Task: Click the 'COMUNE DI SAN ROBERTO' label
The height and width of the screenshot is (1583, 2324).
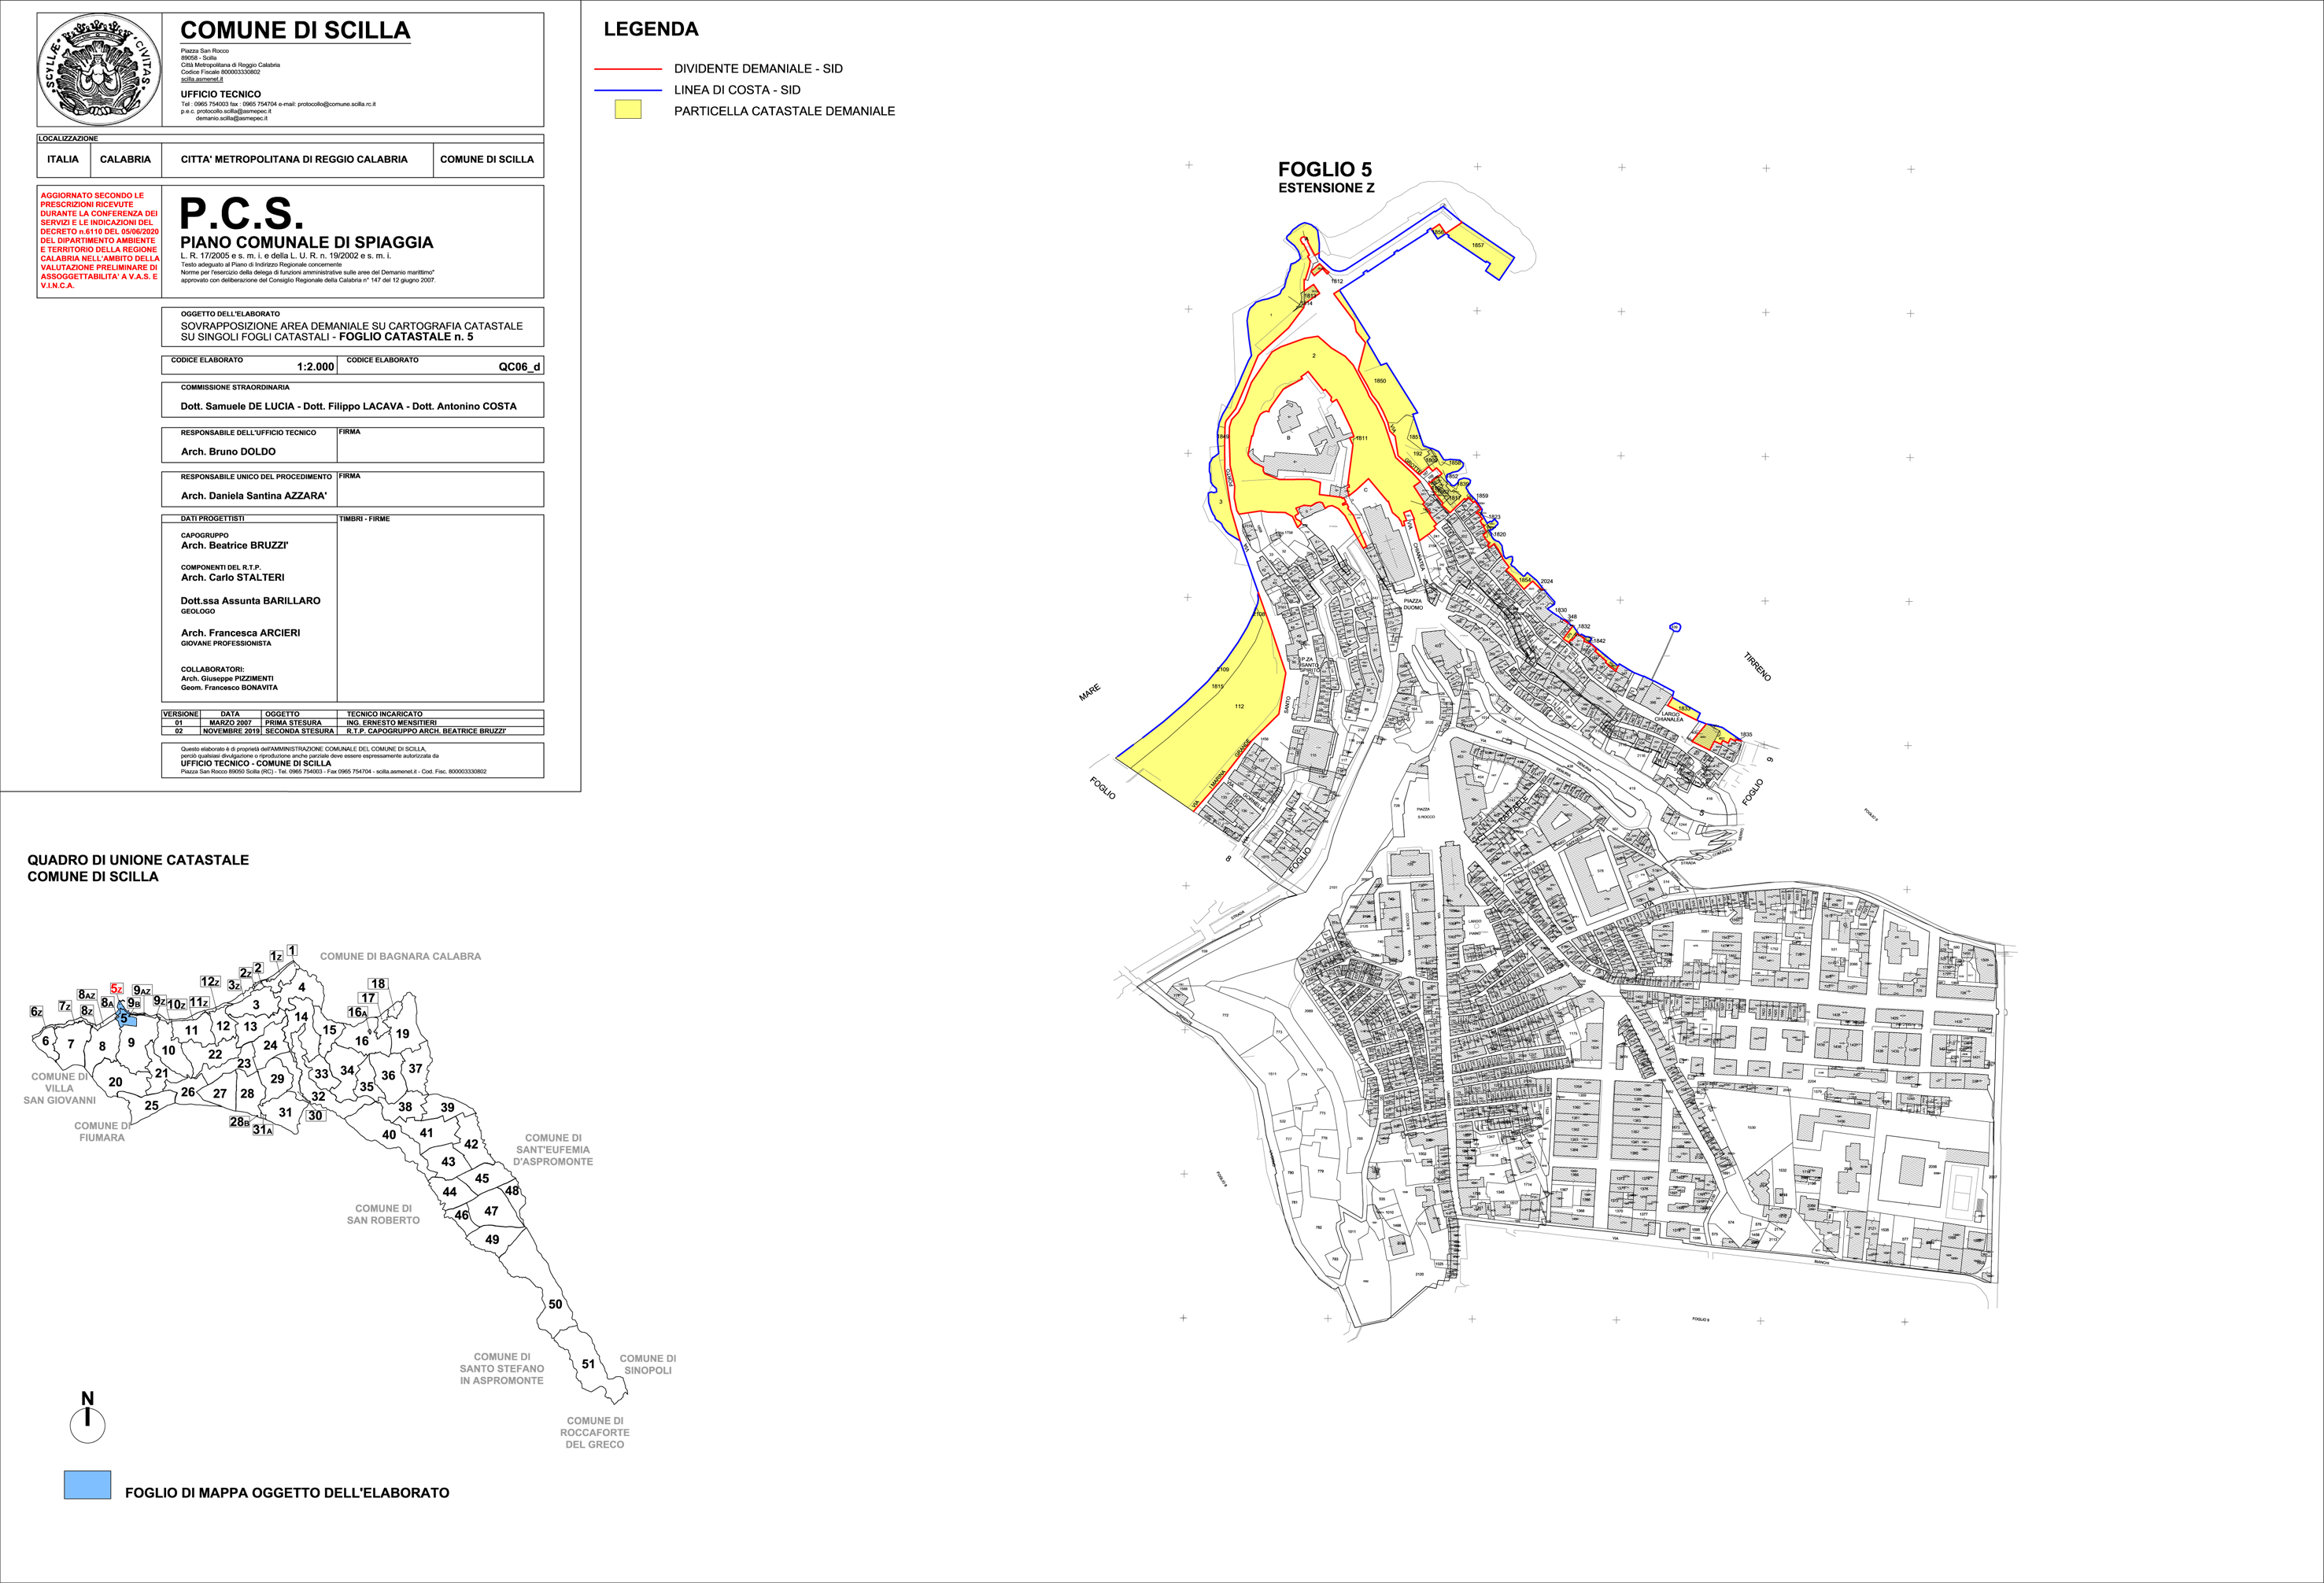Action: click(x=383, y=1214)
